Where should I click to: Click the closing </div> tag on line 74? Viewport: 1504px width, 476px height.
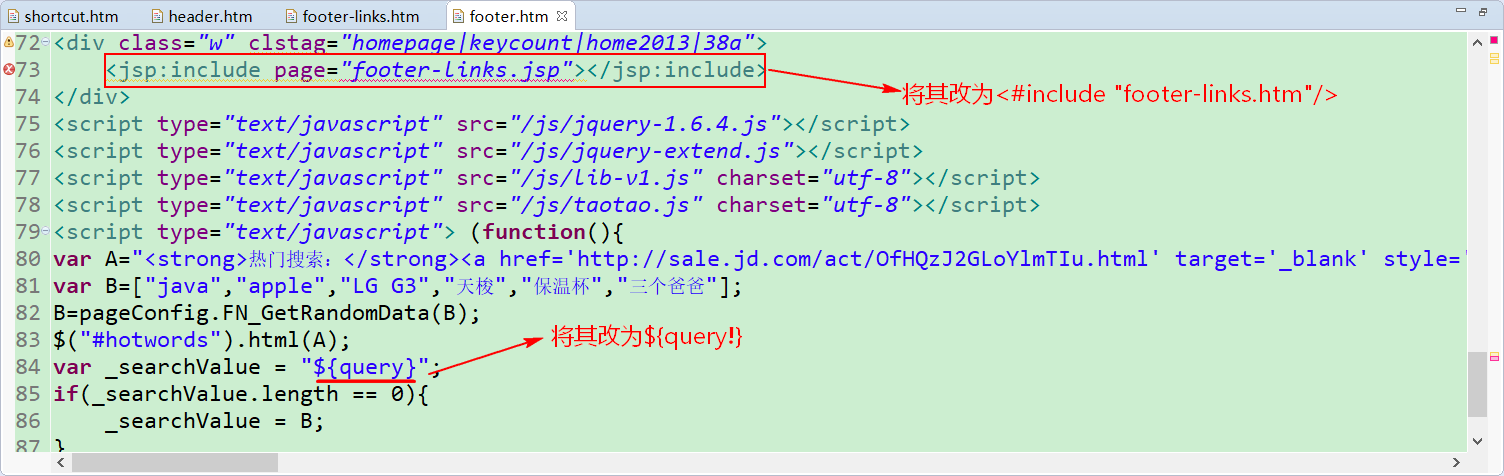pyautogui.click(x=92, y=97)
